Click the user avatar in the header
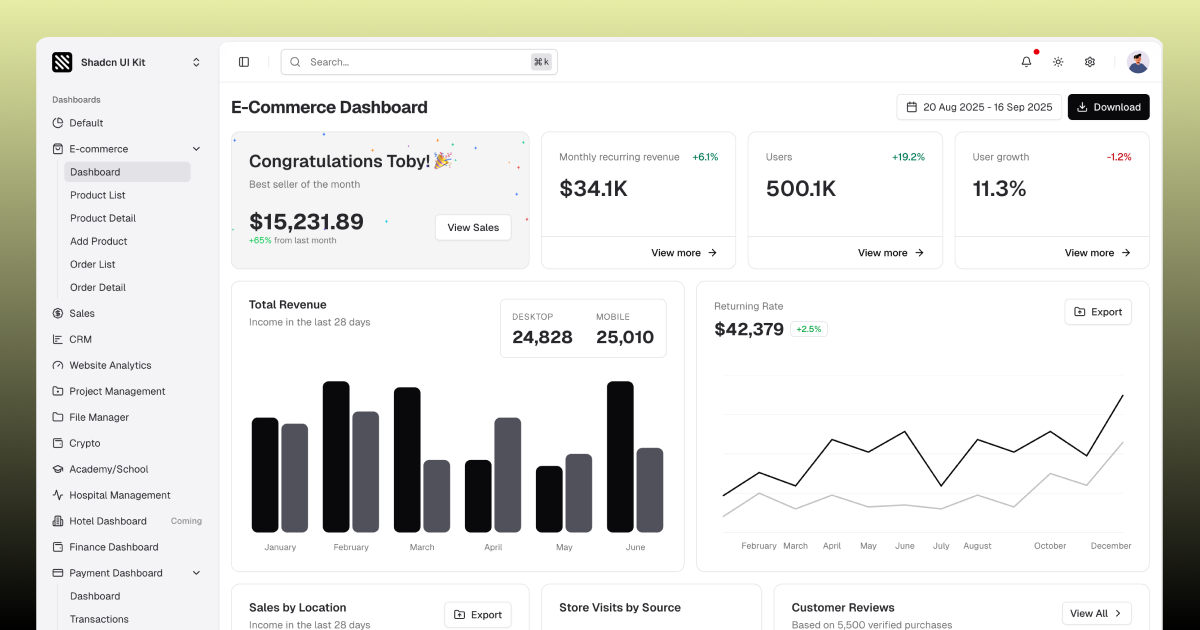 pyautogui.click(x=1137, y=61)
